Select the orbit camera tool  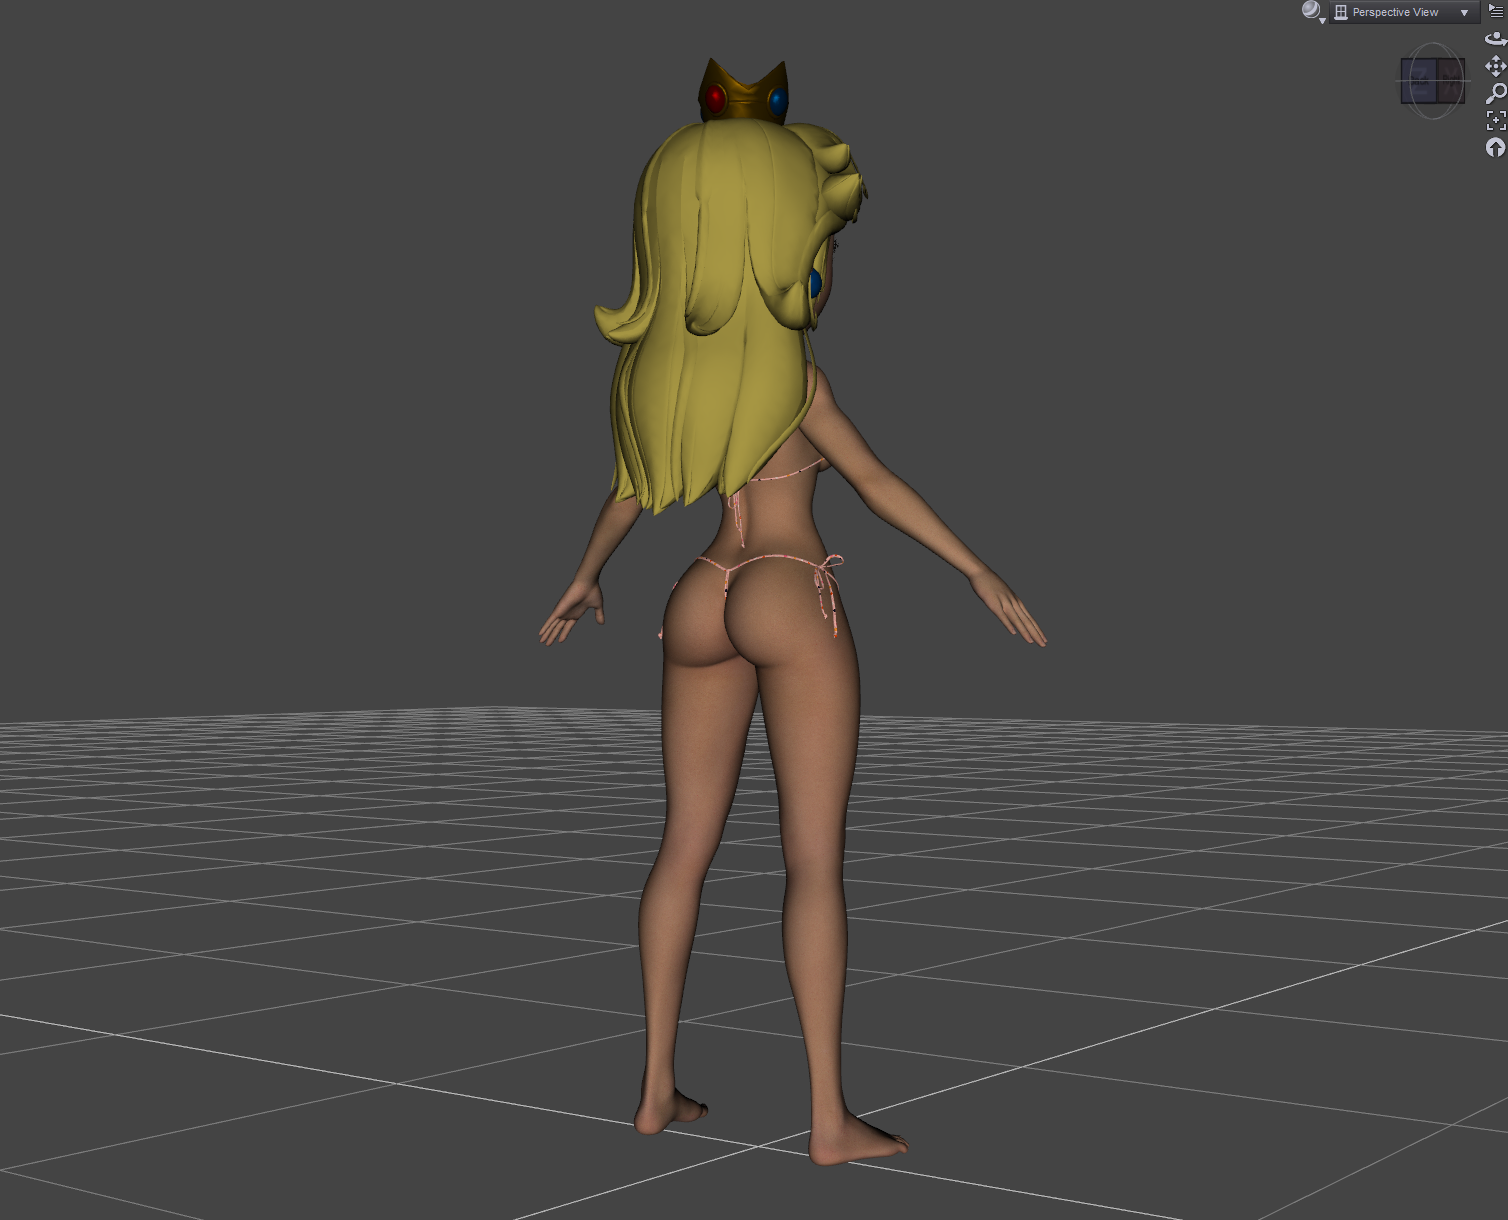(x=1496, y=38)
